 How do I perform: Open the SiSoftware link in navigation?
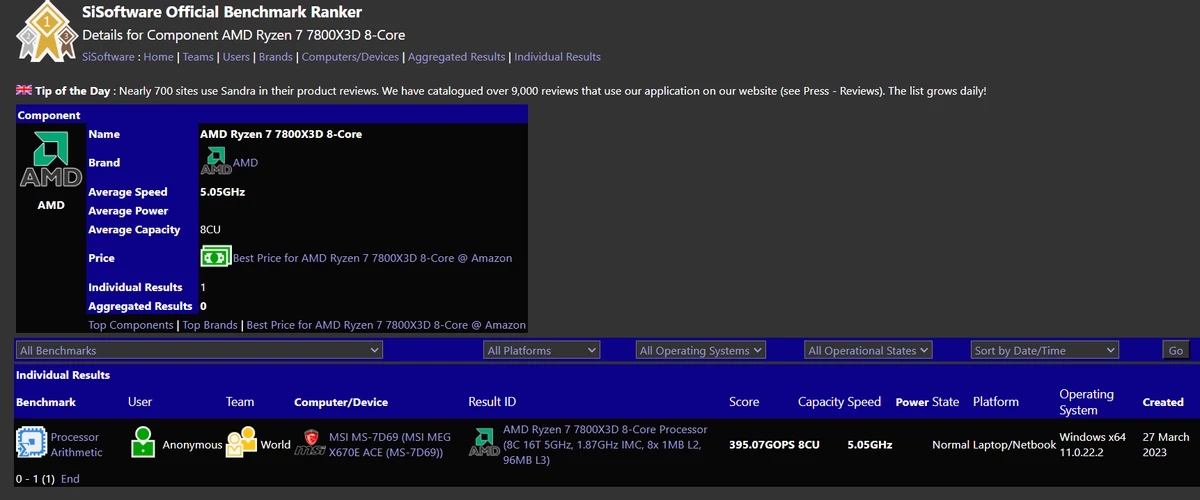[x=109, y=57]
